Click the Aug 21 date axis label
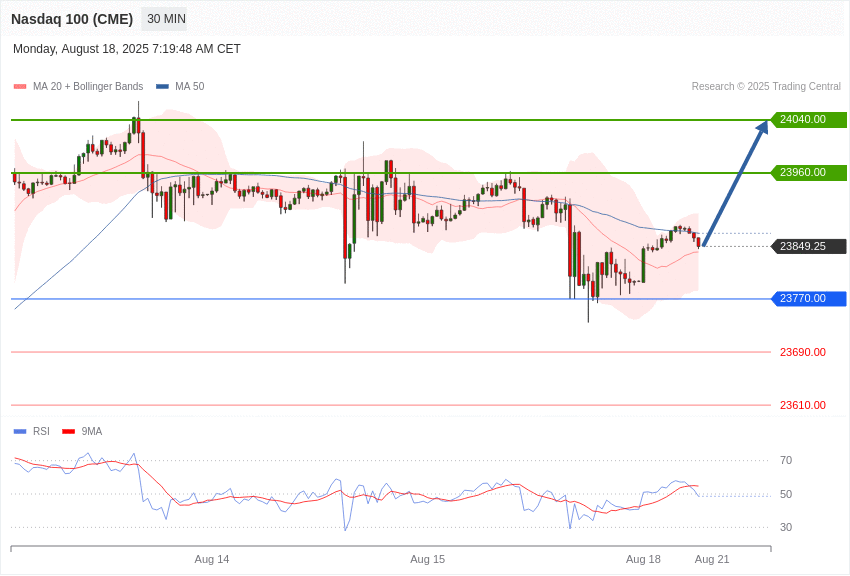This screenshot has height=576, width=850. click(x=712, y=559)
